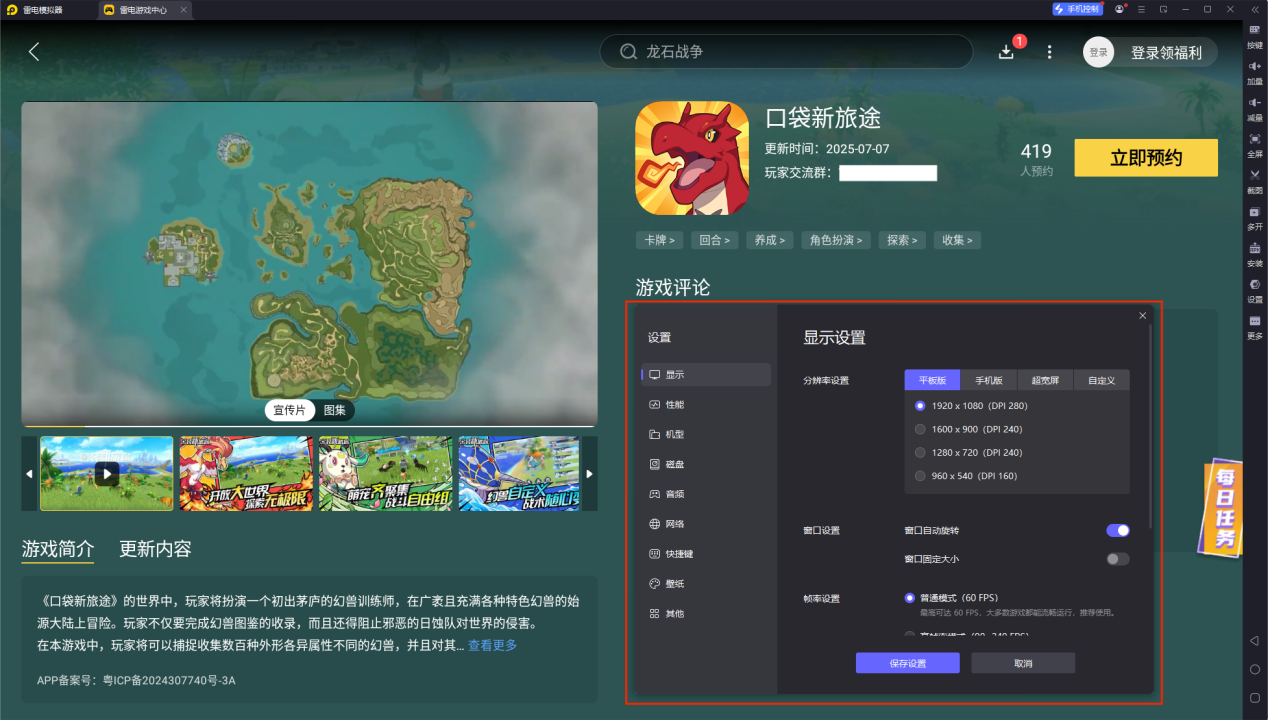
Task: Switch to 手机版 resolution tab
Action: coord(989,380)
